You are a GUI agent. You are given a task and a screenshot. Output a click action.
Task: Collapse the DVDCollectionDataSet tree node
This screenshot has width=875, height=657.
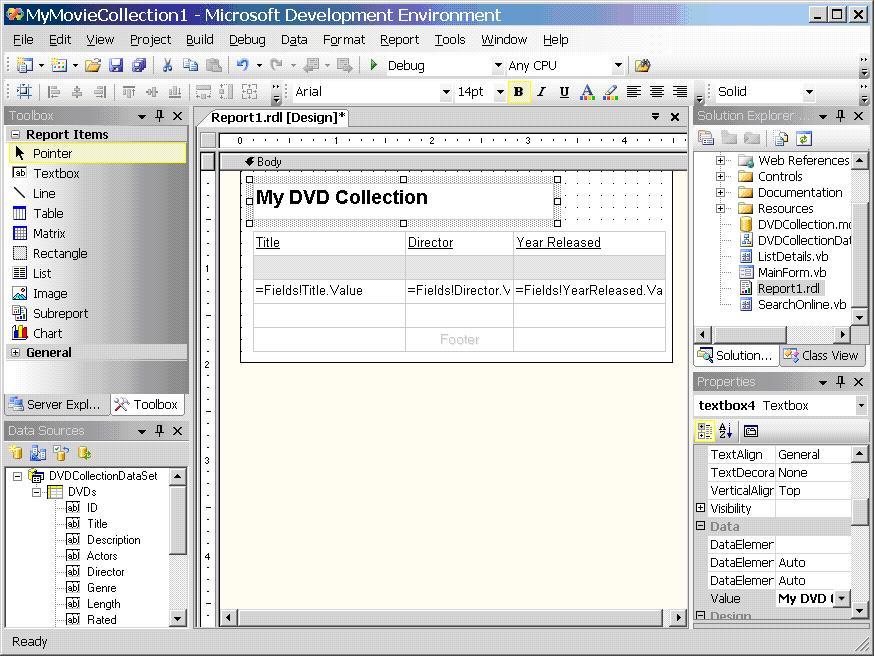[18, 476]
